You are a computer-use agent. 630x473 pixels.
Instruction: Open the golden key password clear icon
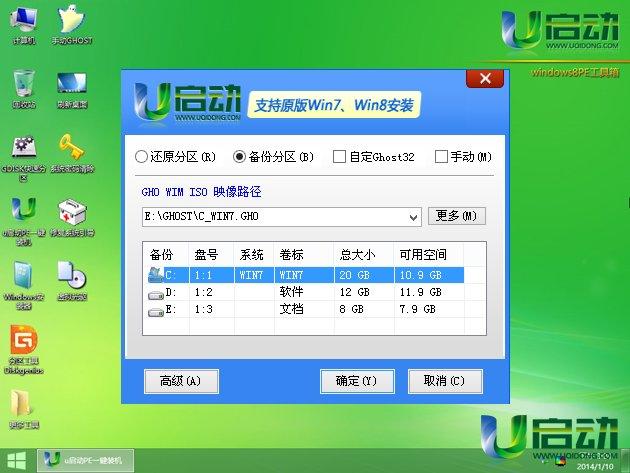tap(72, 154)
